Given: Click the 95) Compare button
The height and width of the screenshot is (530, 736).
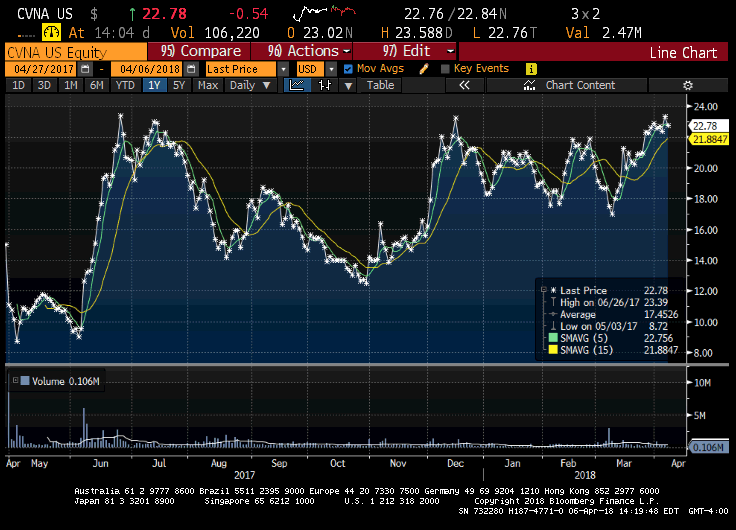Looking at the screenshot, I should click(x=199, y=51).
